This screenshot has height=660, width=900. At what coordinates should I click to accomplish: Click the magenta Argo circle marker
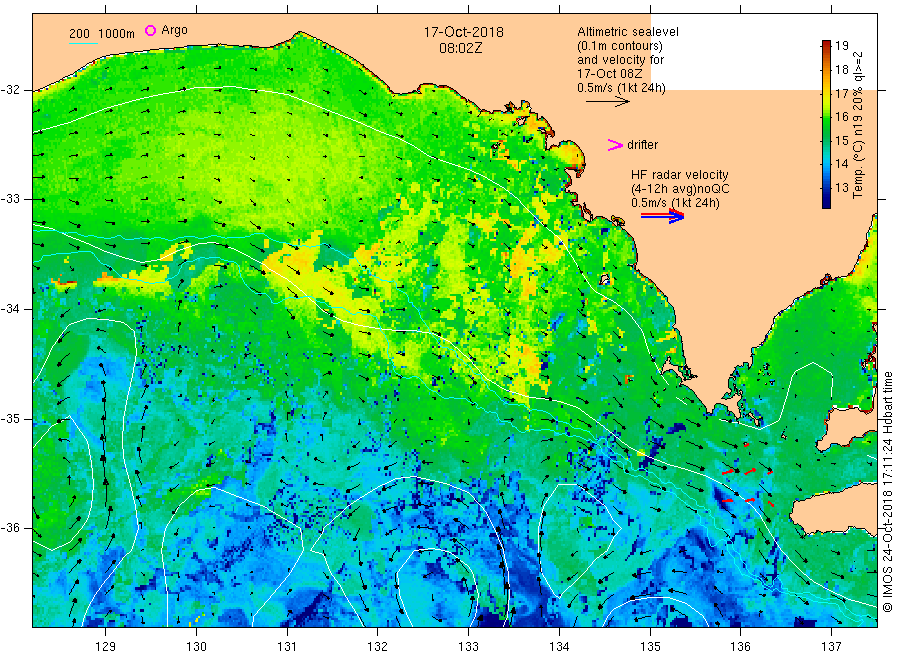click(x=150, y=30)
